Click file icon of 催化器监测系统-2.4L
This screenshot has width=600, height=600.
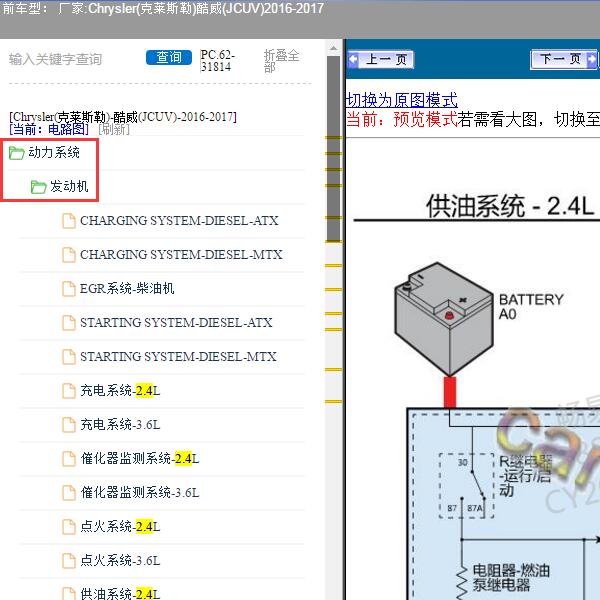point(69,459)
